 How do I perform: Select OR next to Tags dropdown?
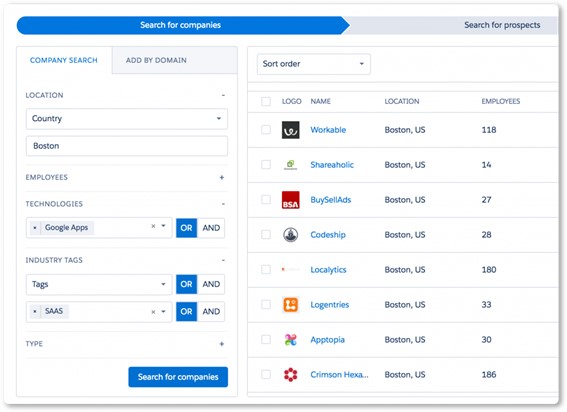click(186, 284)
